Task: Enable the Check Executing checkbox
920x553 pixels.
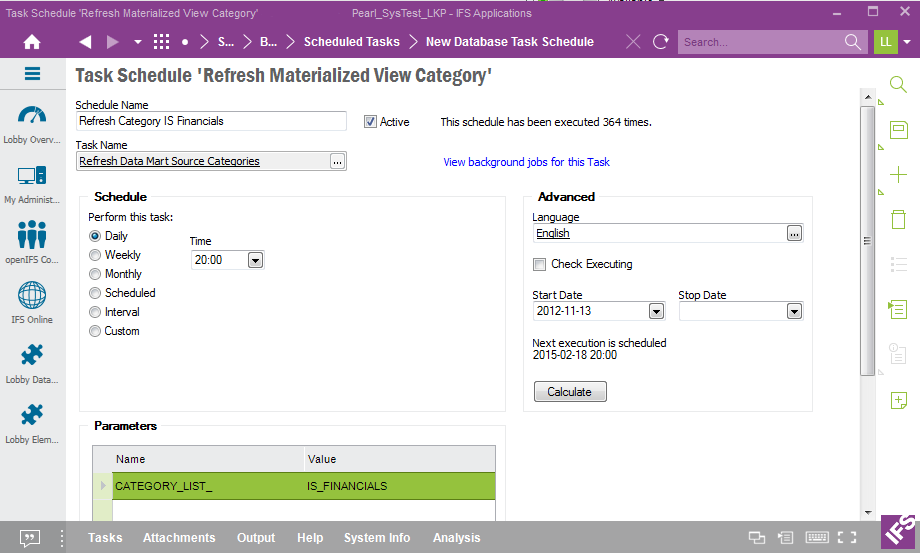Action: point(540,265)
